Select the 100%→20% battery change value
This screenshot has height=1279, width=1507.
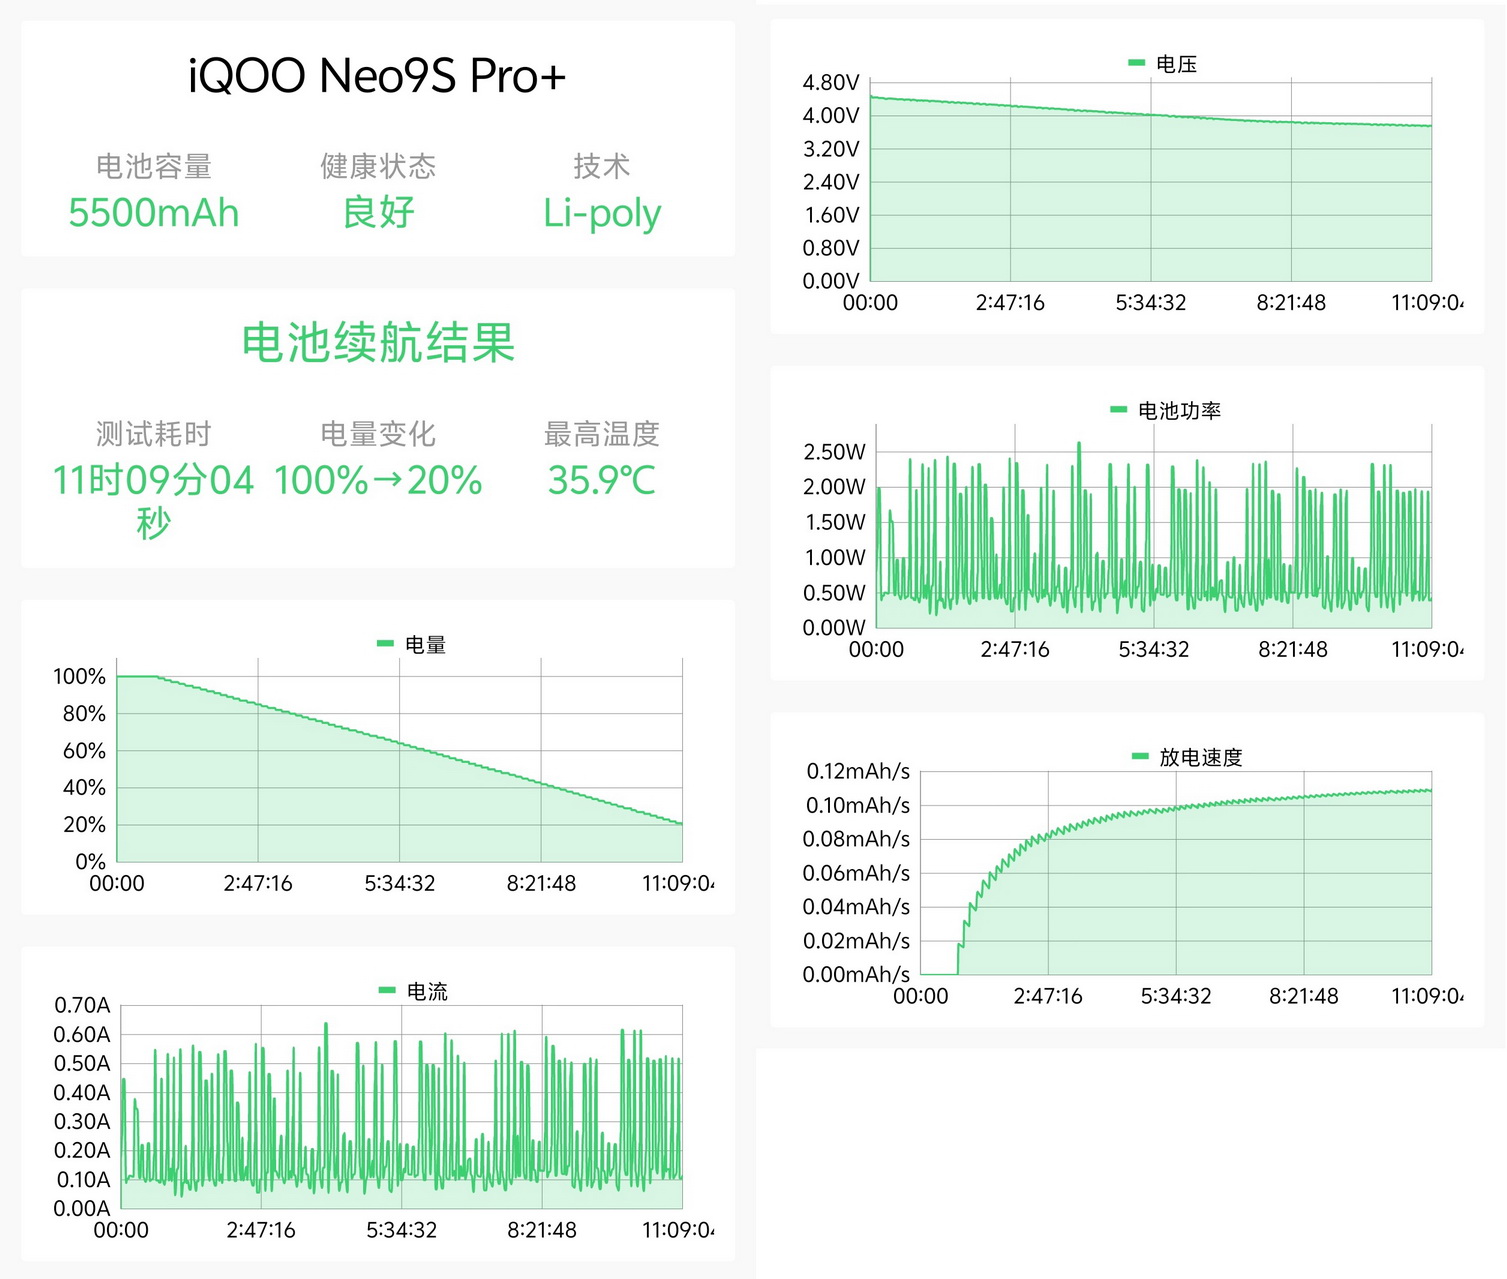(x=378, y=481)
